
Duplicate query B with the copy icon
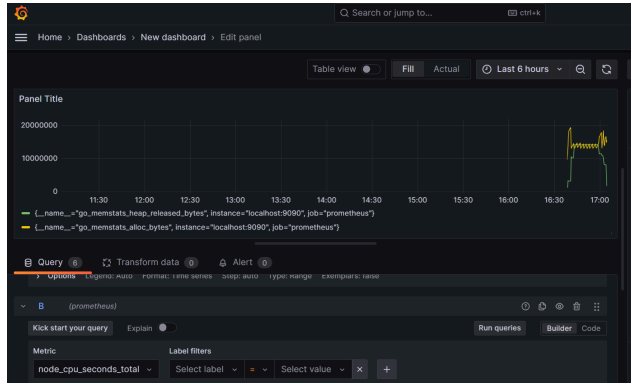pos(542,306)
